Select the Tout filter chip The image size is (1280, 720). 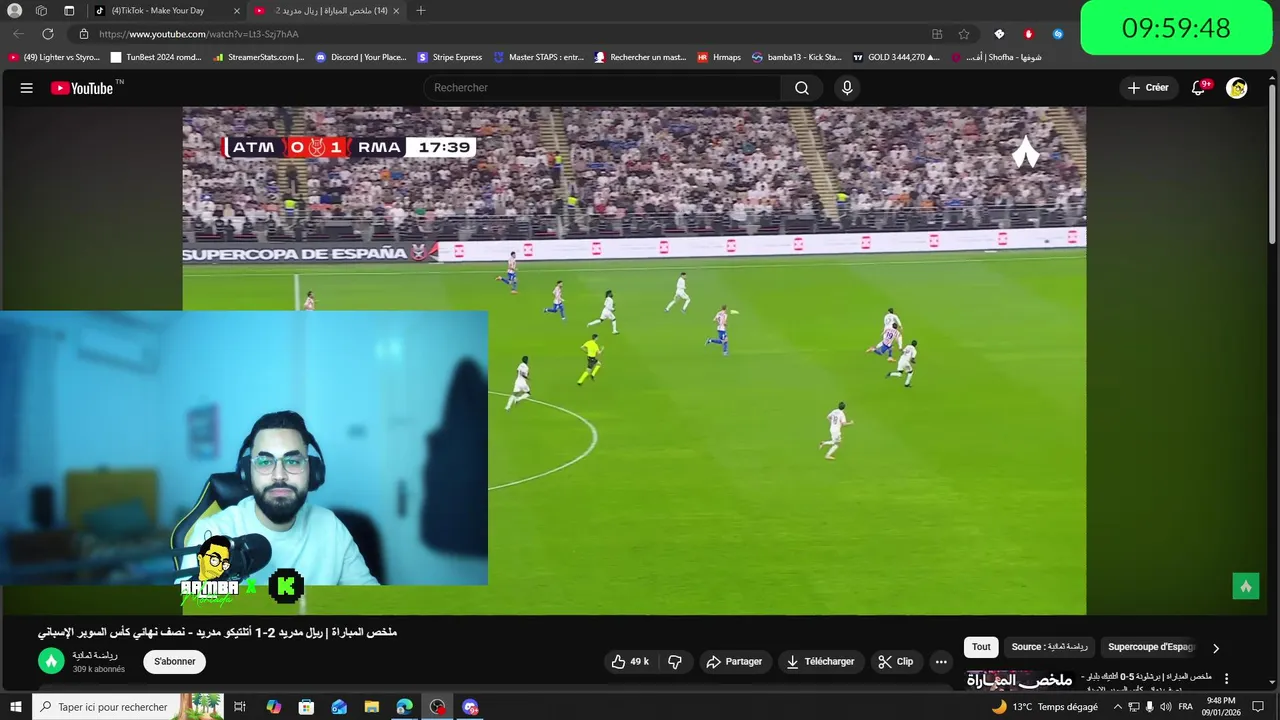point(981,647)
